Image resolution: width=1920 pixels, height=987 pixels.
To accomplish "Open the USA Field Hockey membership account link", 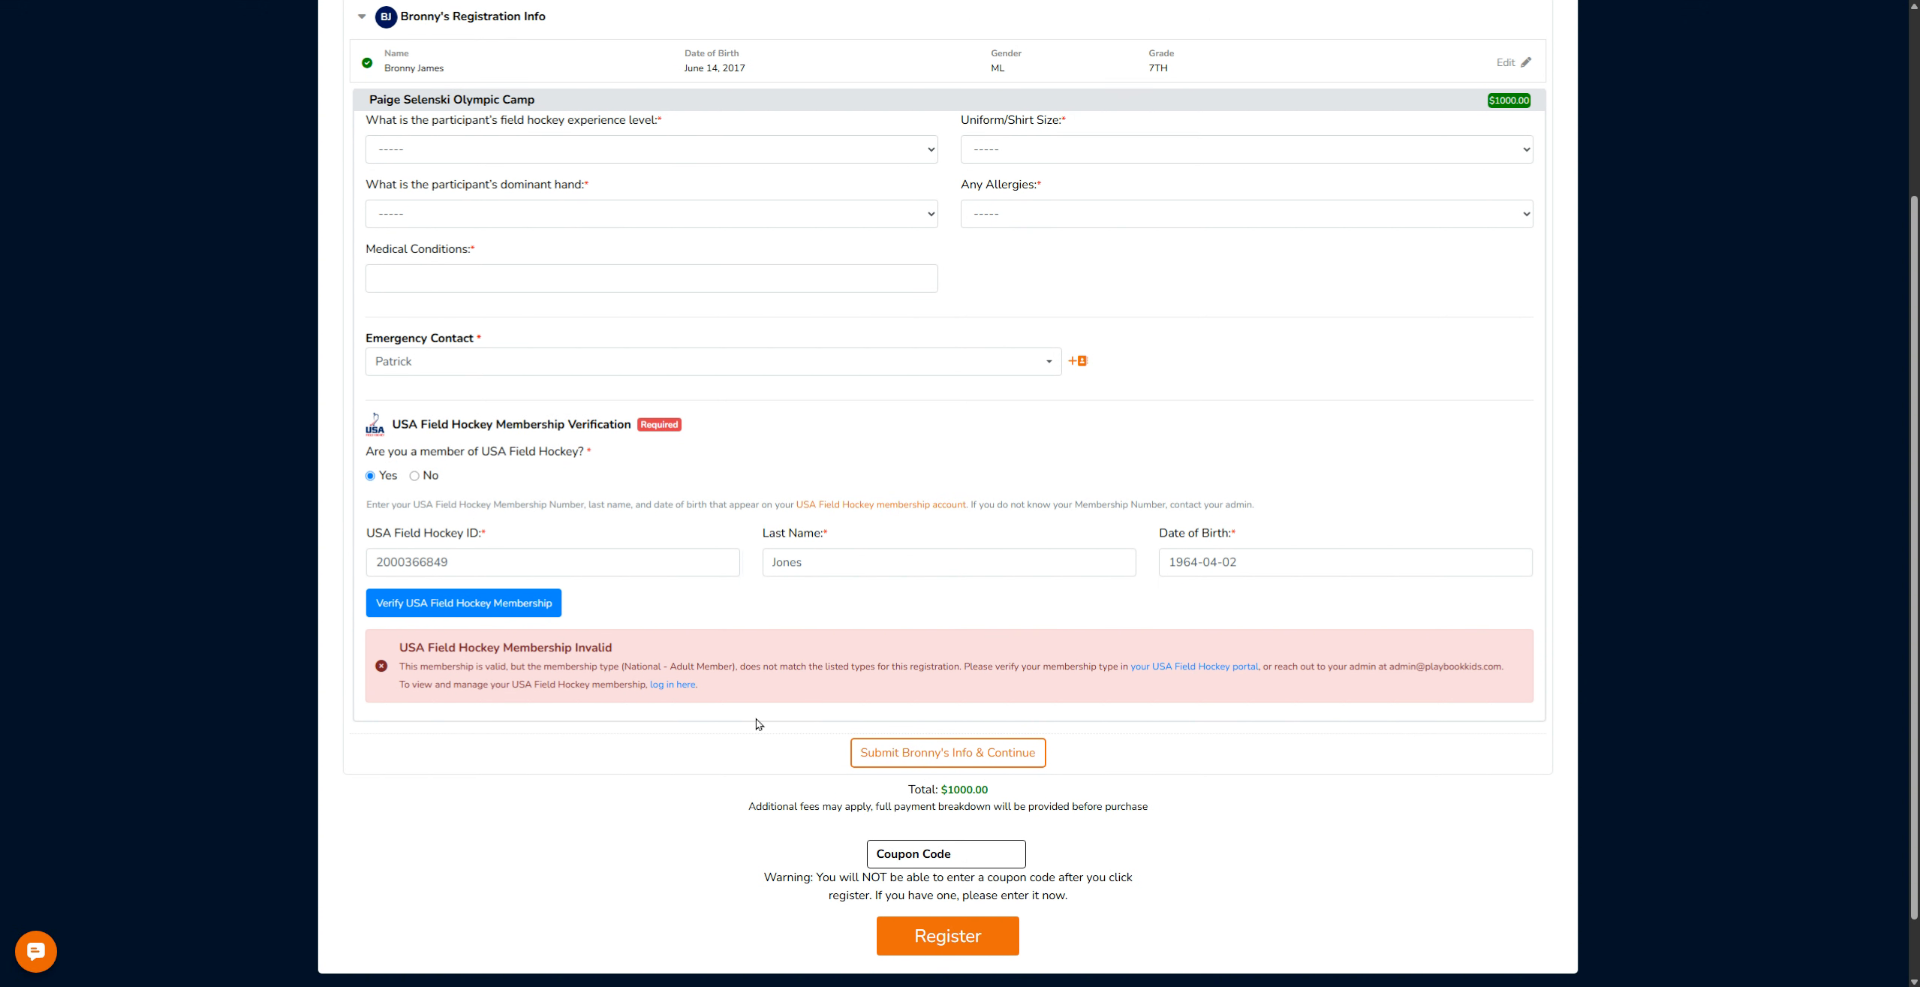I will pyautogui.click(x=881, y=505).
